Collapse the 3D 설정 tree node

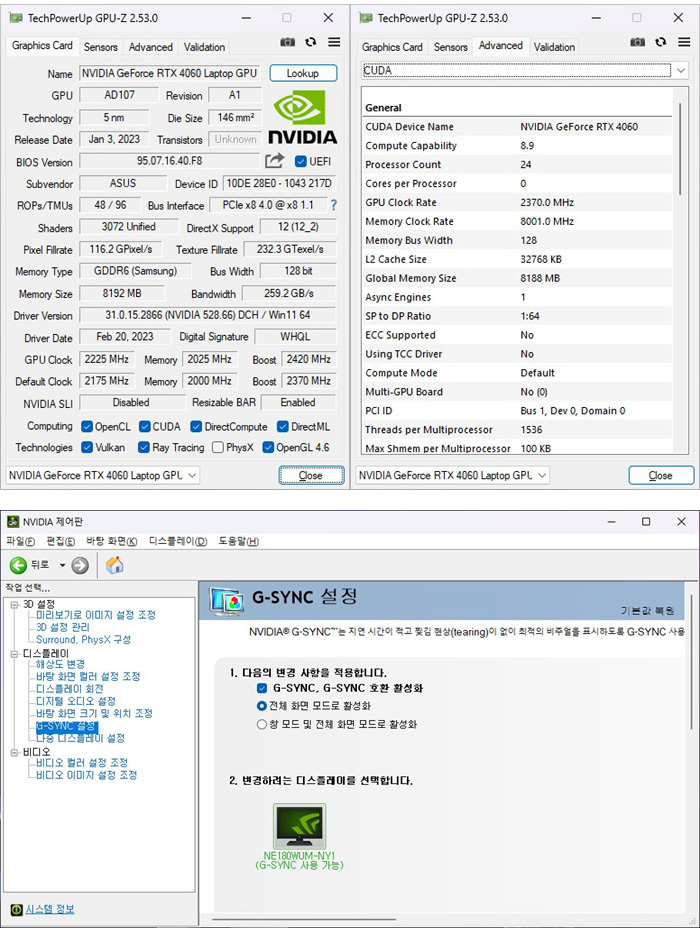[x=14, y=604]
